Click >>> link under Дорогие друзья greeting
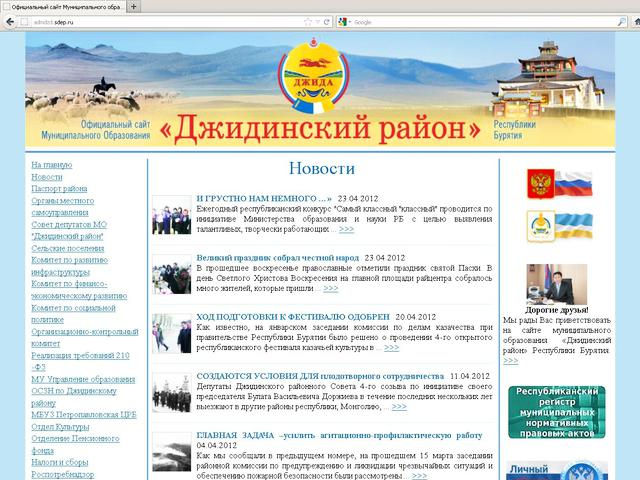The height and width of the screenshot is (480, 640). click(511, 360)
